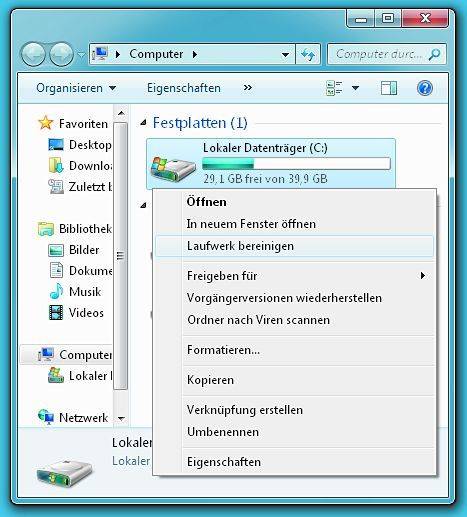Show more toolbar commands chevron

click(x=248, y=88)
